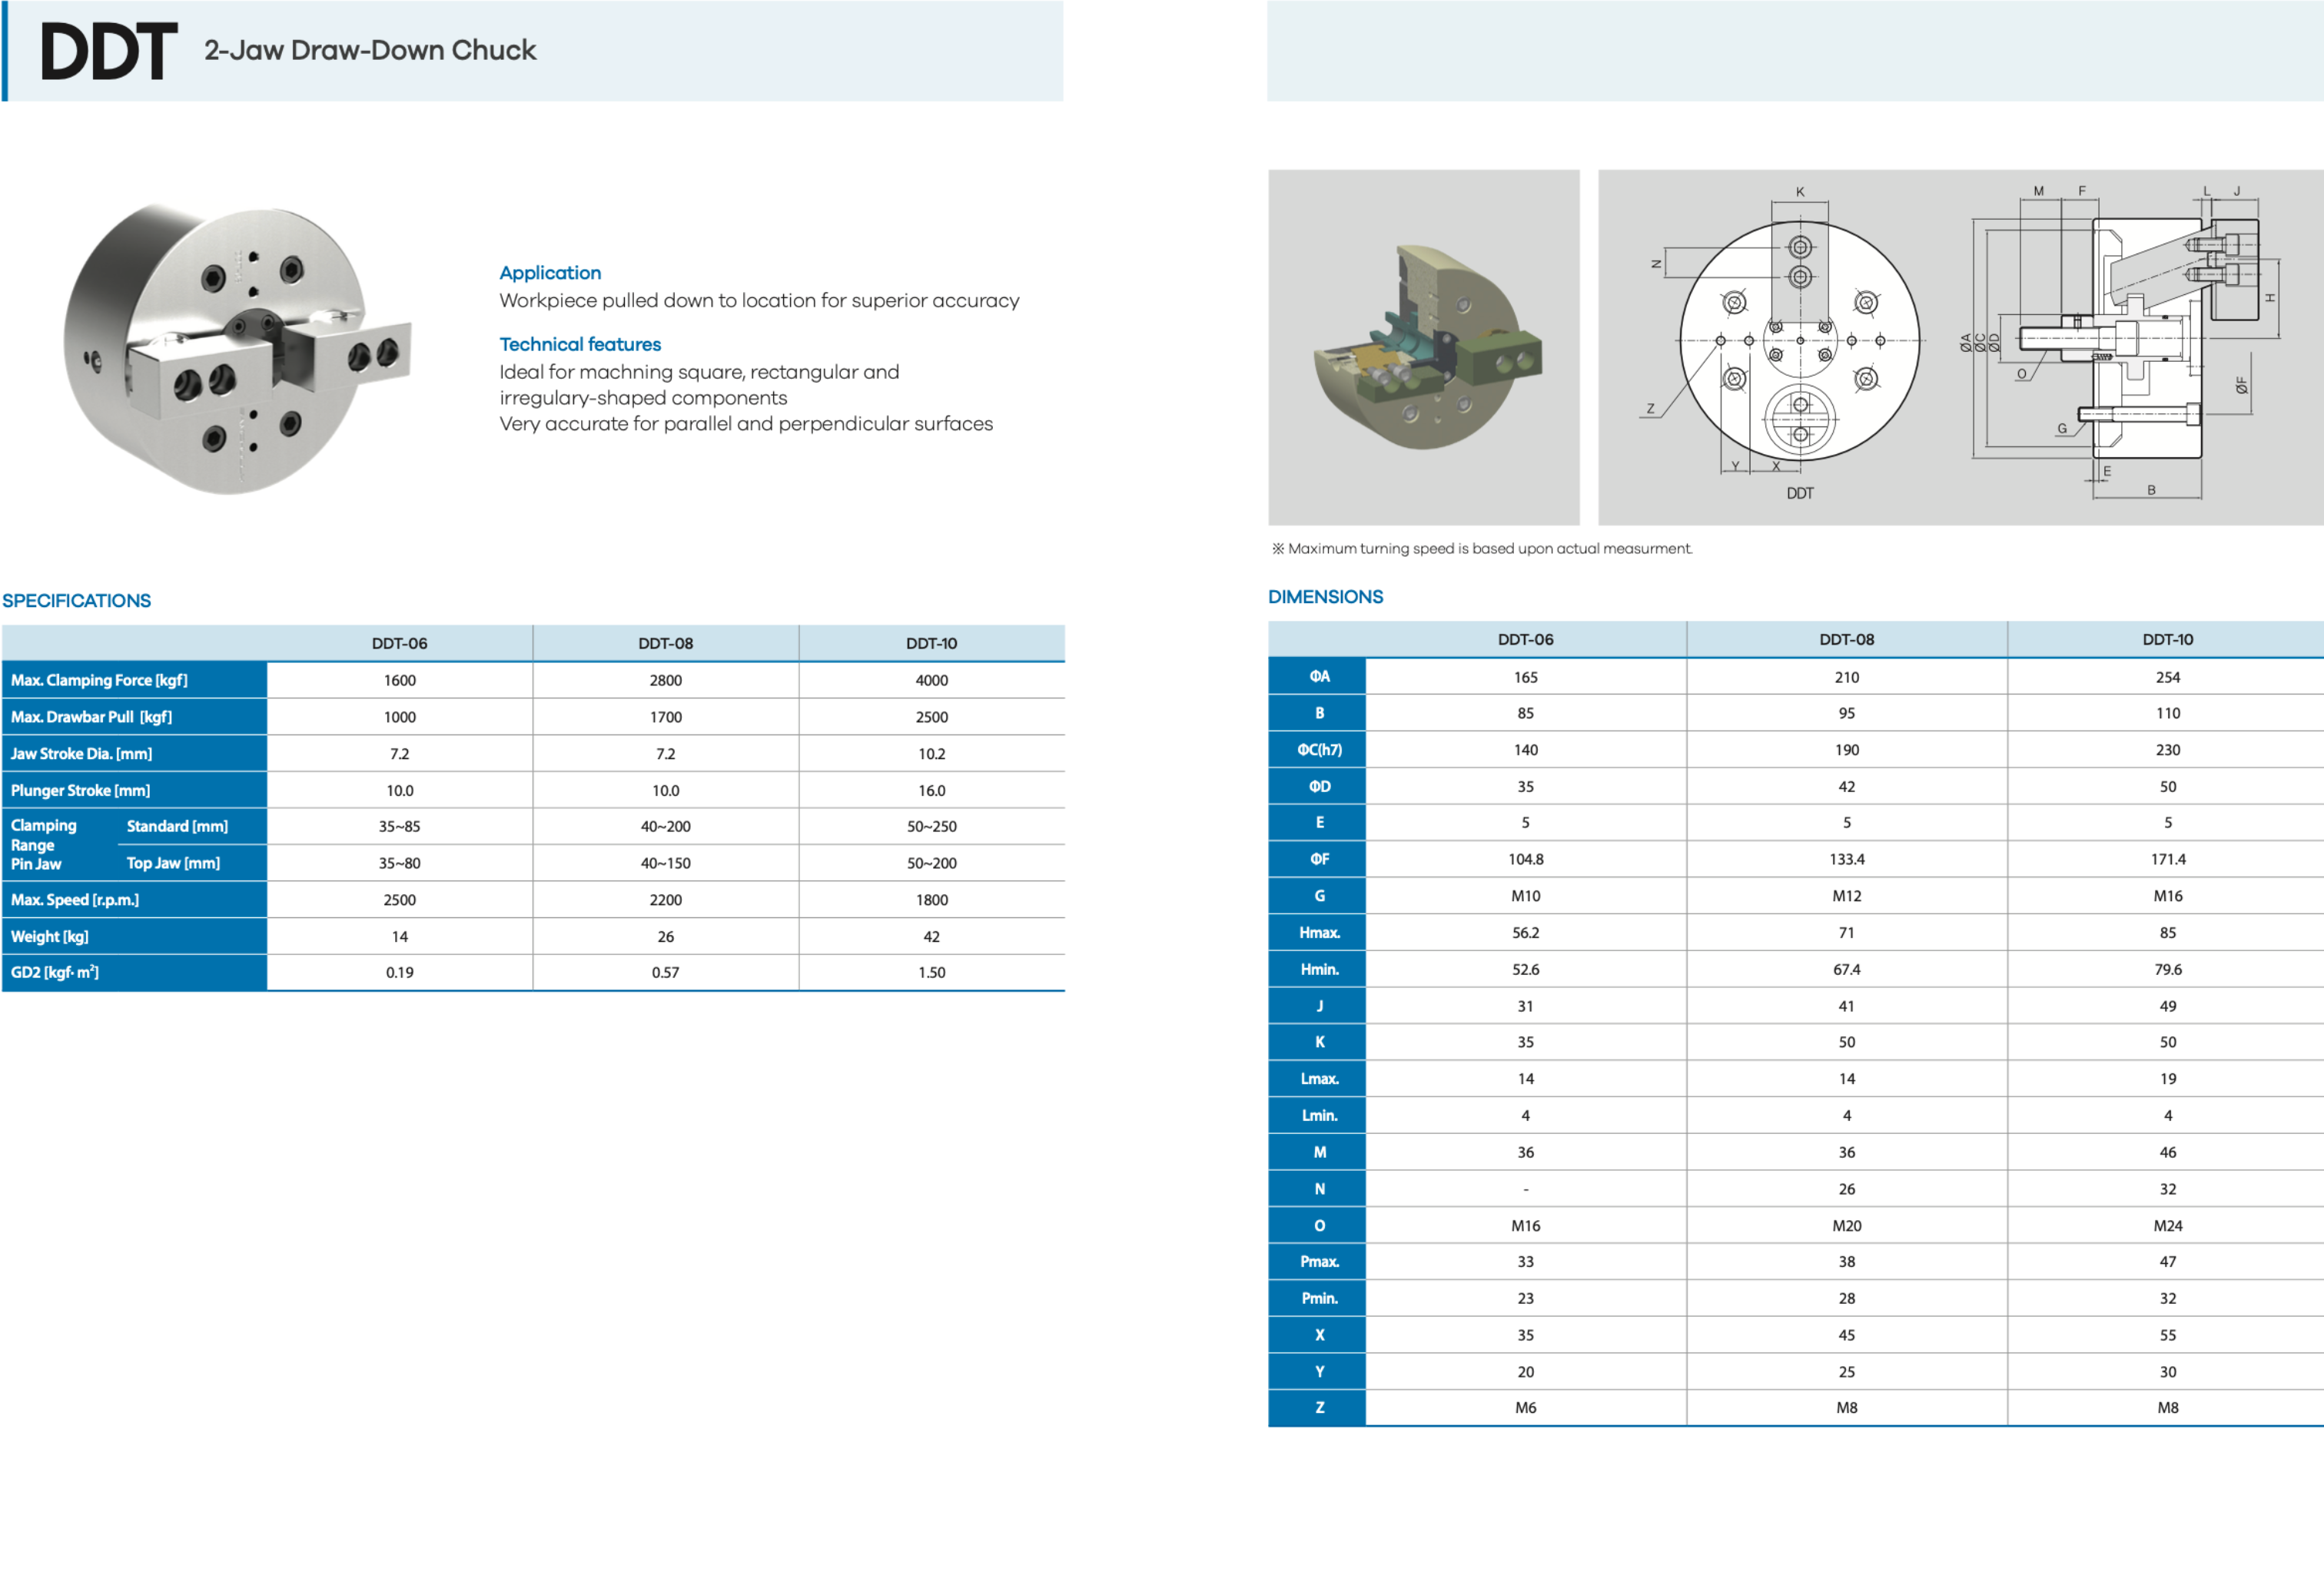This screenshot has height=1575, width=2324.
Task: Click the large DDT title text
Action: tap(108, 52)
